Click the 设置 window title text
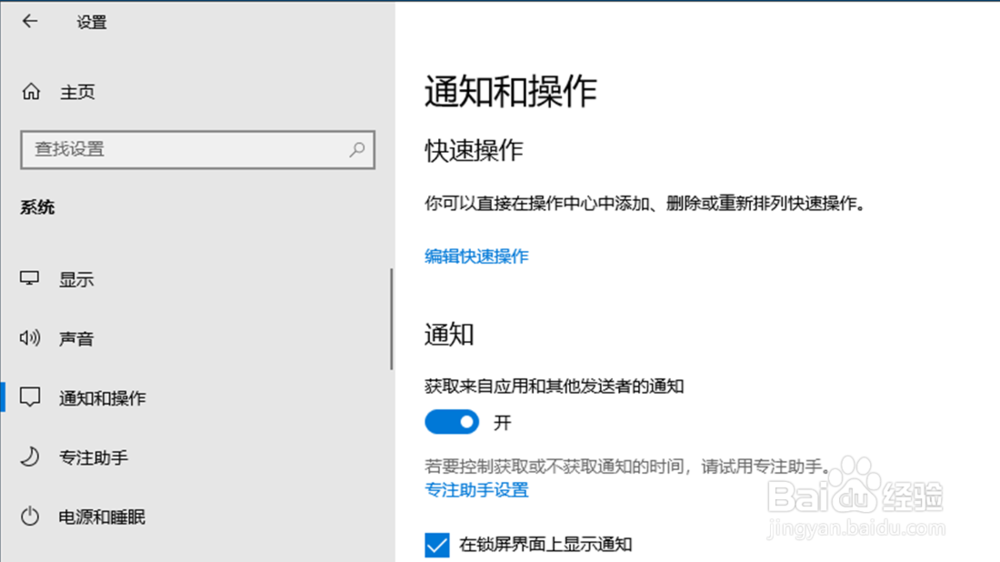 92,22
